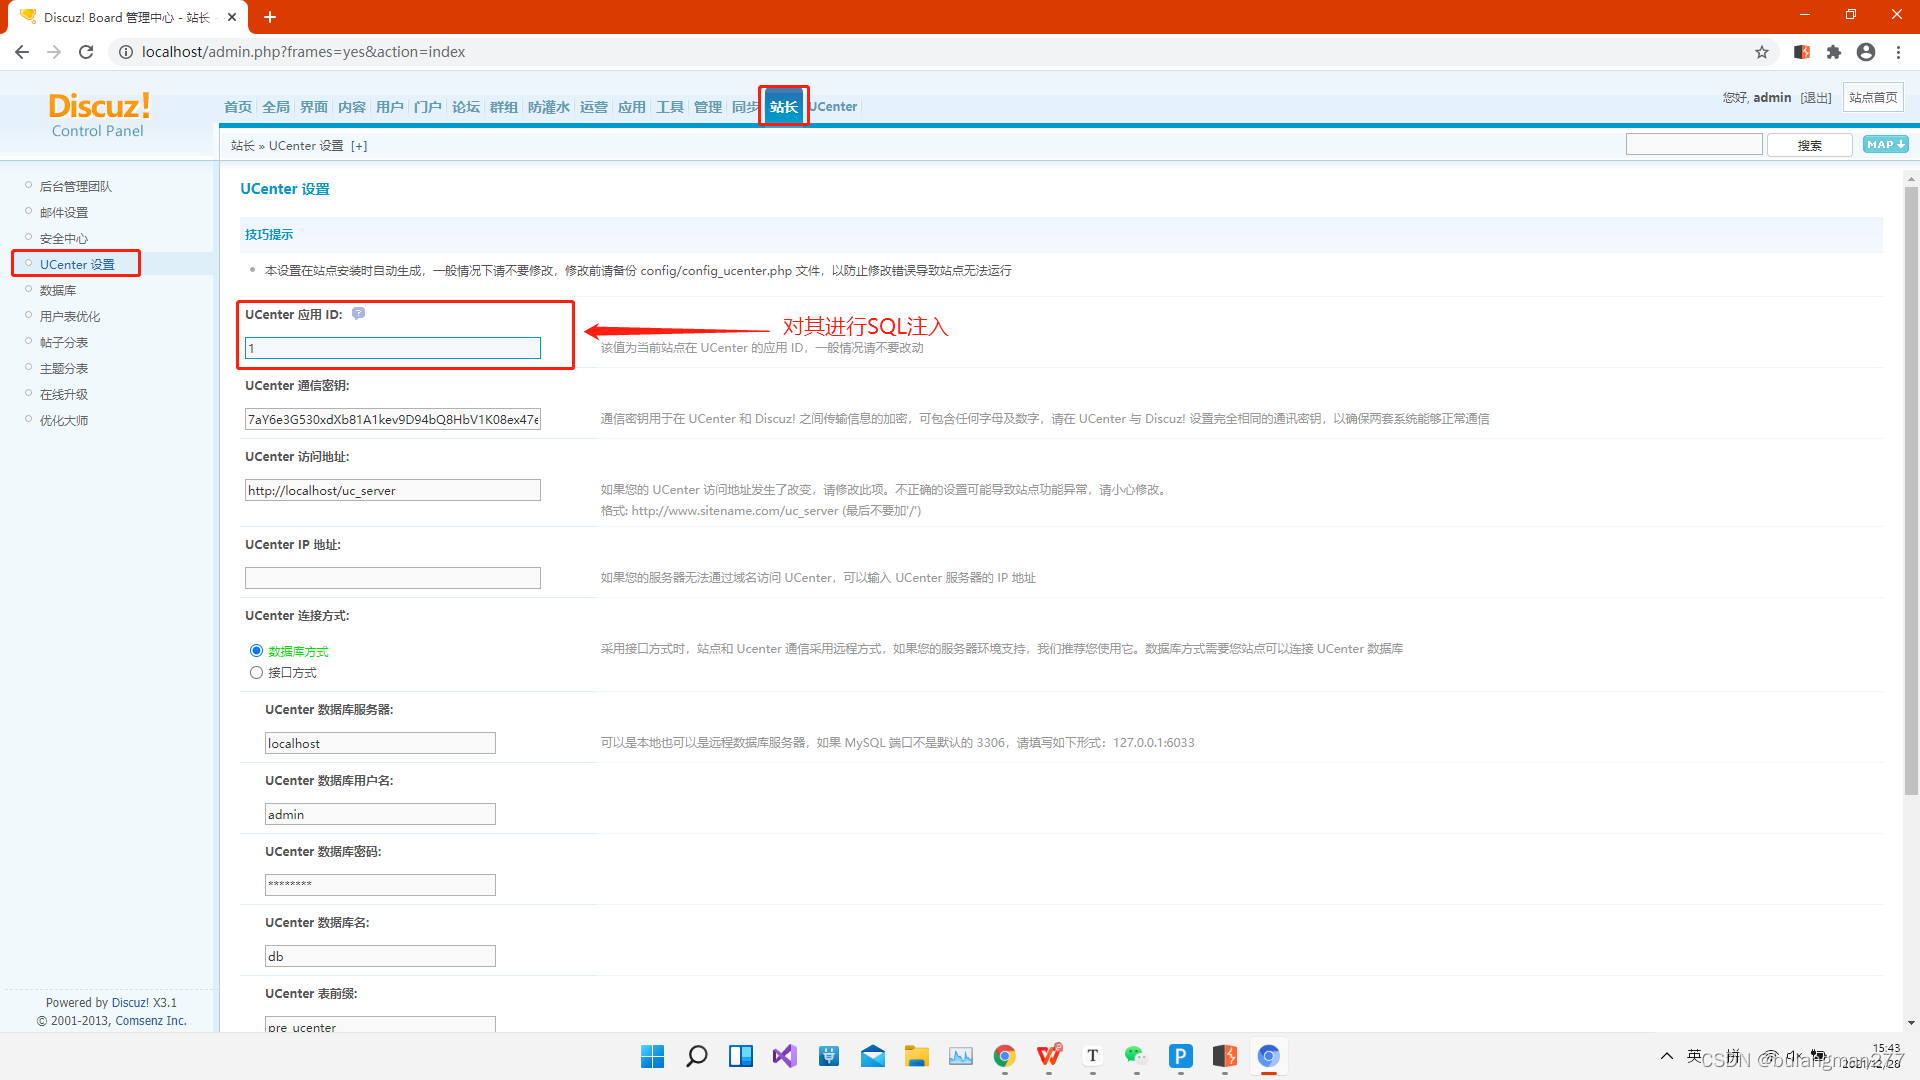
Task: Open 邮件设置 in sidebar
Action: (x=64, y=213)
